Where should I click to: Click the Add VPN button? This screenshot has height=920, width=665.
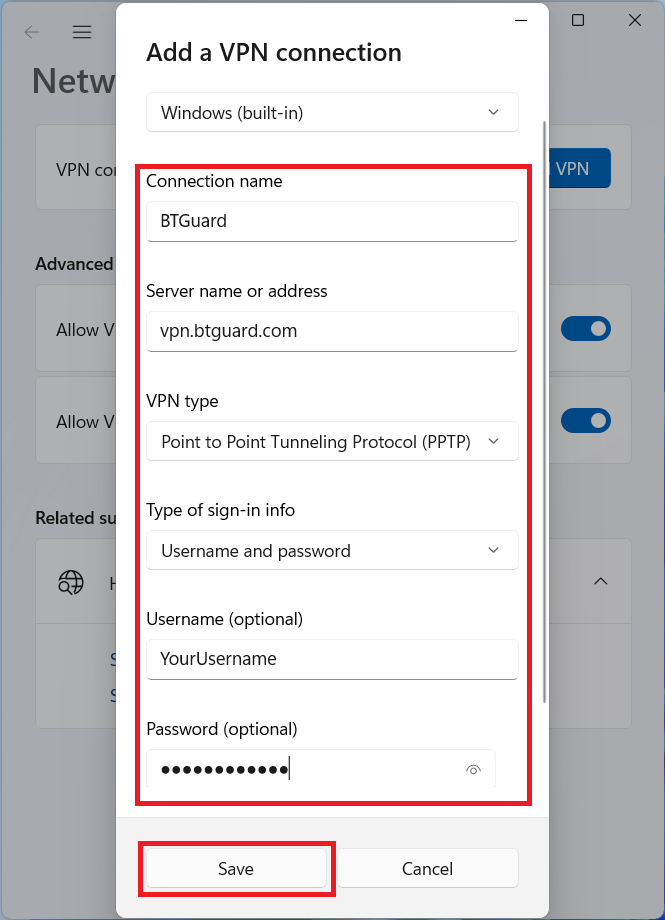[x=580, y=169]
